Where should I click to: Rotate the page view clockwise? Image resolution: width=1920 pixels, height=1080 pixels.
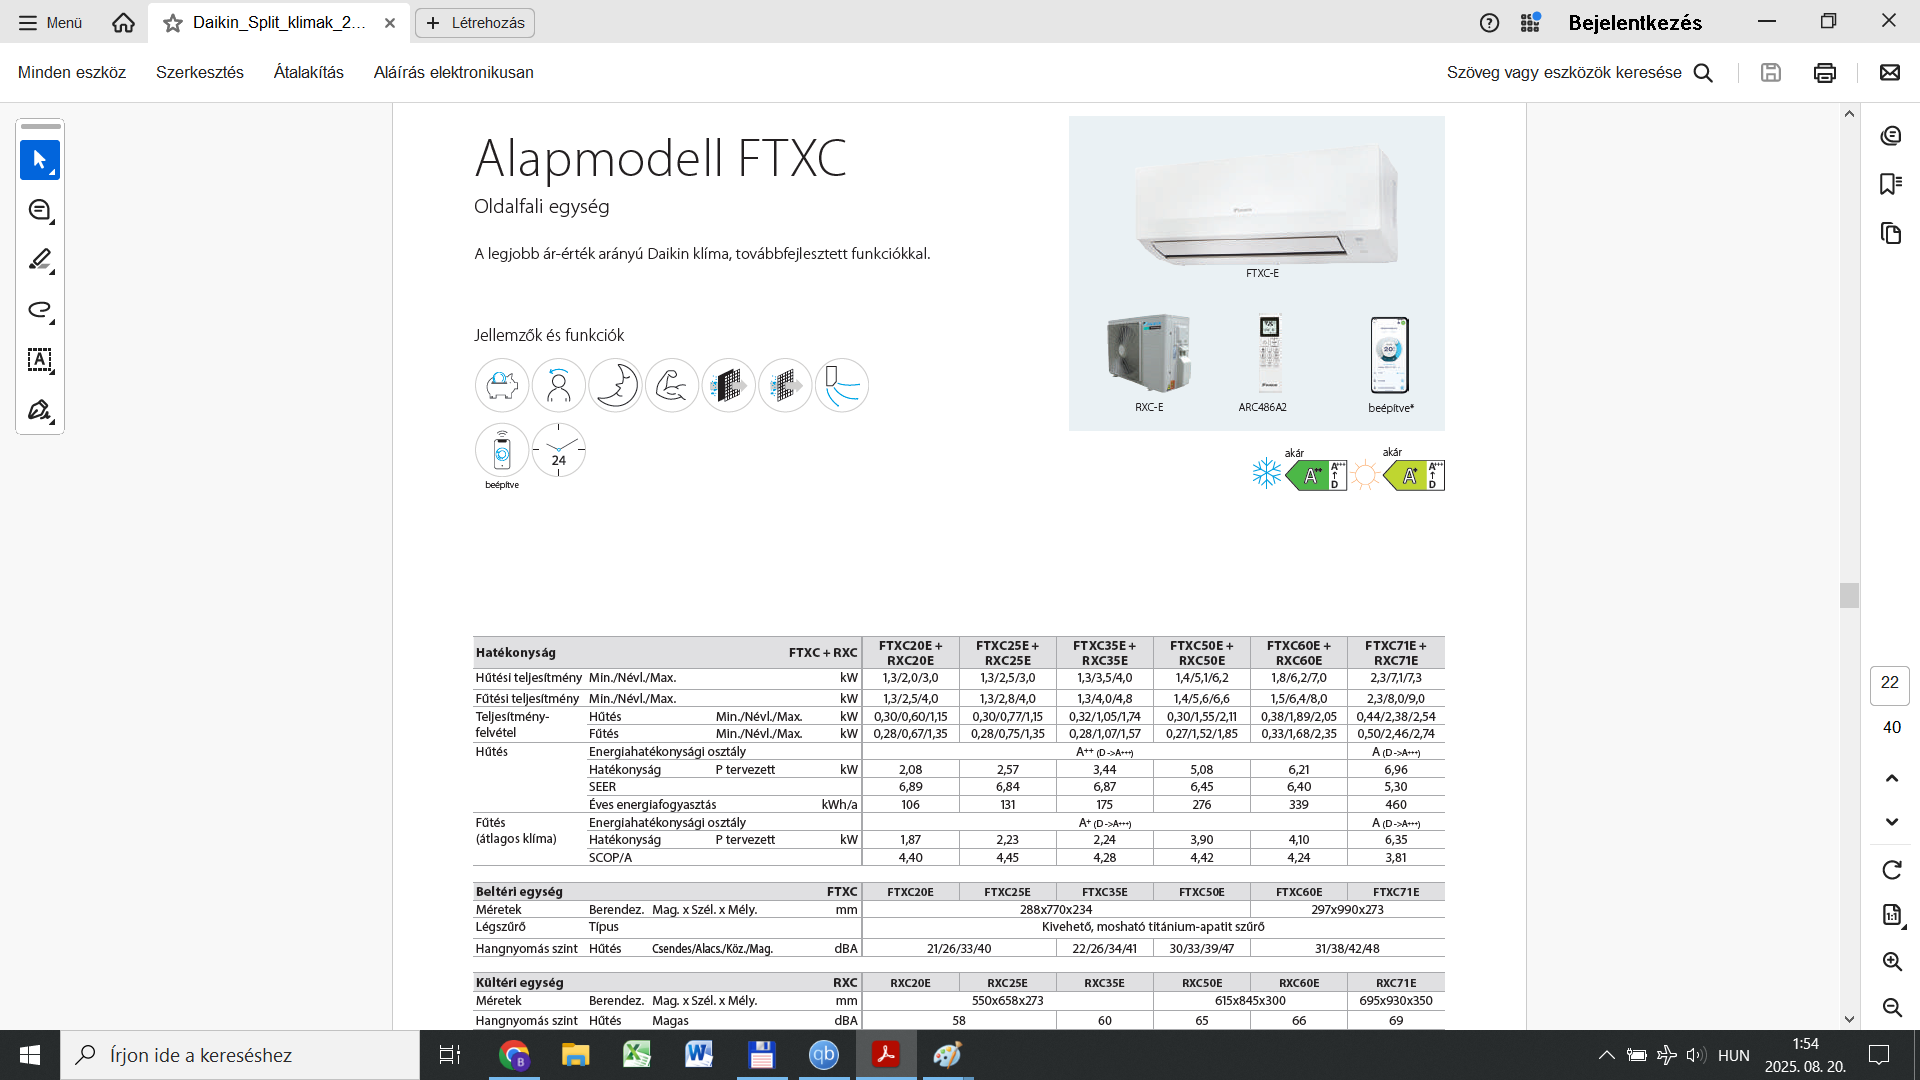coord(1891,870)
